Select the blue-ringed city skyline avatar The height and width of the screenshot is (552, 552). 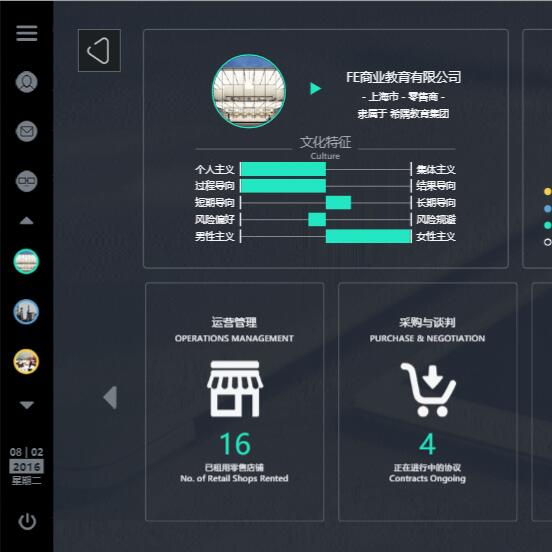click(26, 312)
